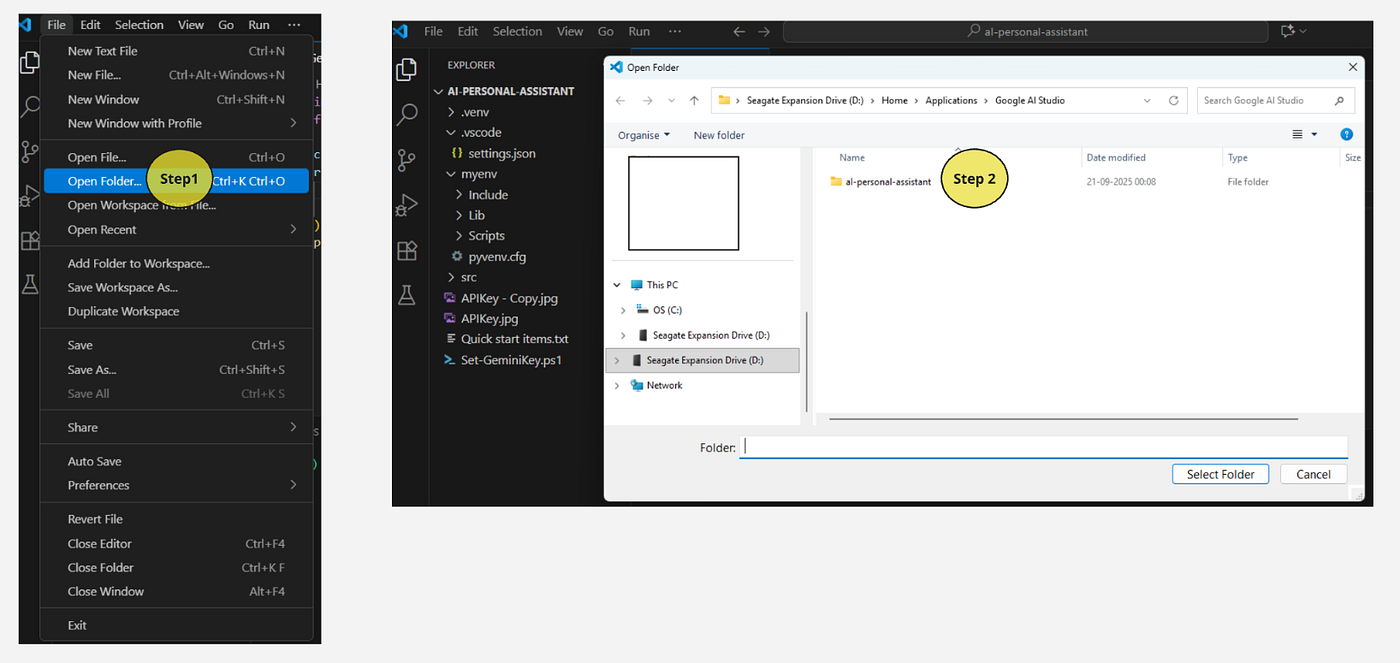The height and width of the screenshot is (663, 1400).
Task: Click the blue Help icon in Open Folder dialog
Action: tap(1346, 134)
